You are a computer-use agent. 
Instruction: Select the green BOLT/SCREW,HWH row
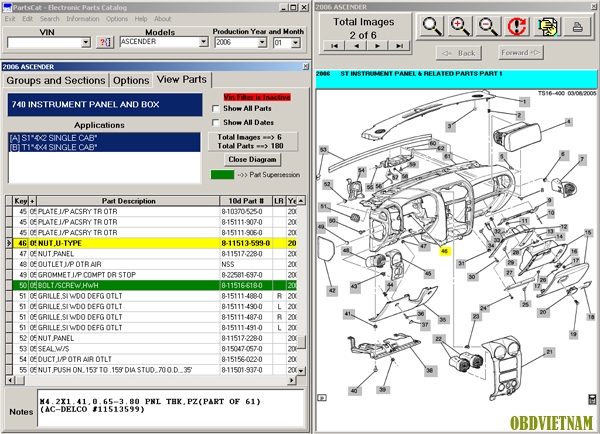tap(155, 285)
